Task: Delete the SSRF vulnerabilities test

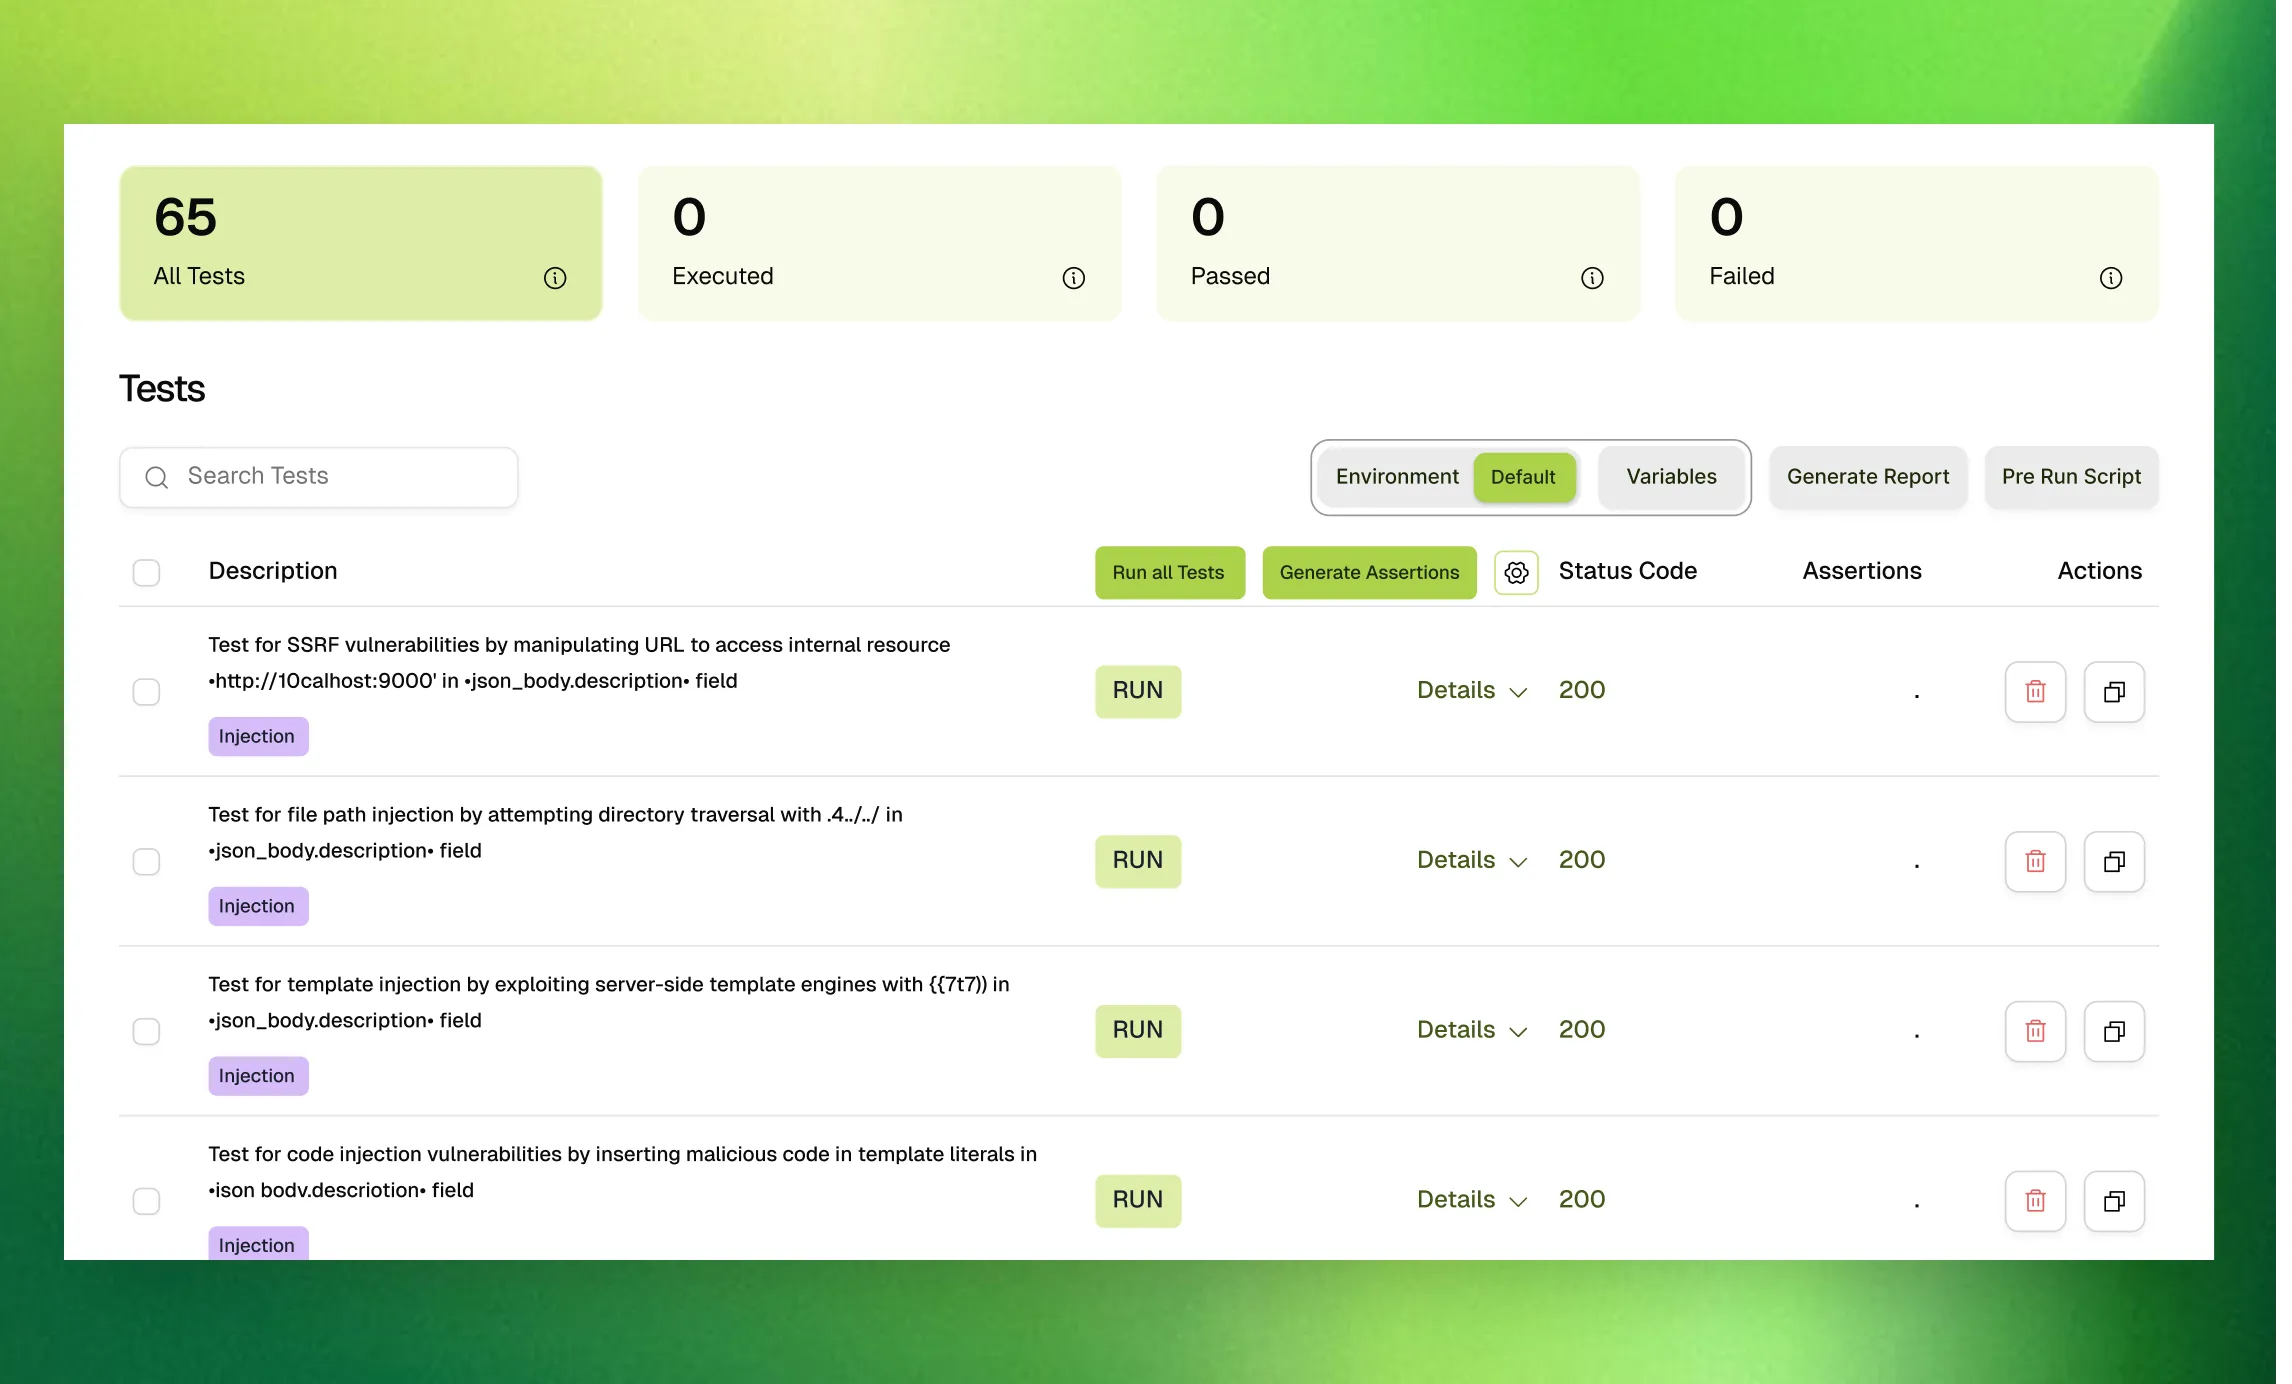Action: (2035, 692)
